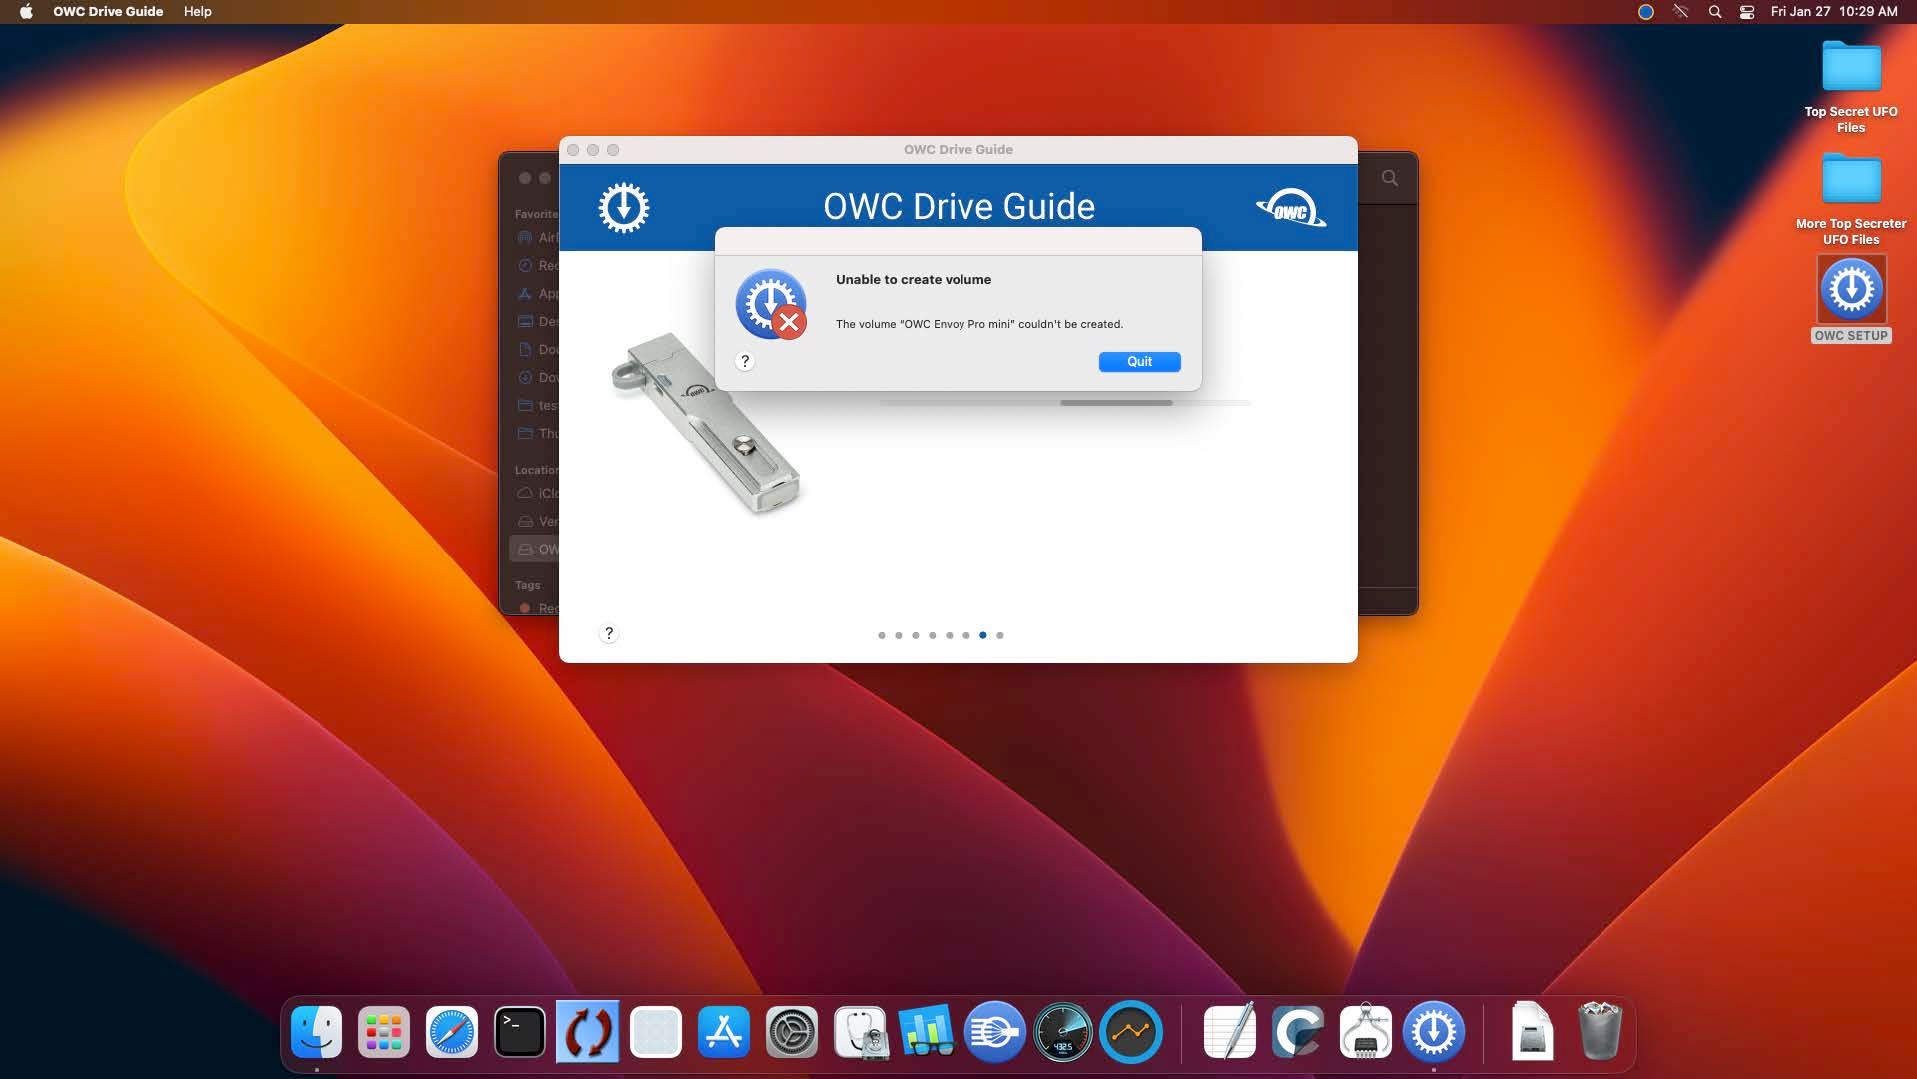This screenshot has height=1079, width=1917.
Task: Click the Envoy Pro mini drive image
Action: click(x=706, y=423)
